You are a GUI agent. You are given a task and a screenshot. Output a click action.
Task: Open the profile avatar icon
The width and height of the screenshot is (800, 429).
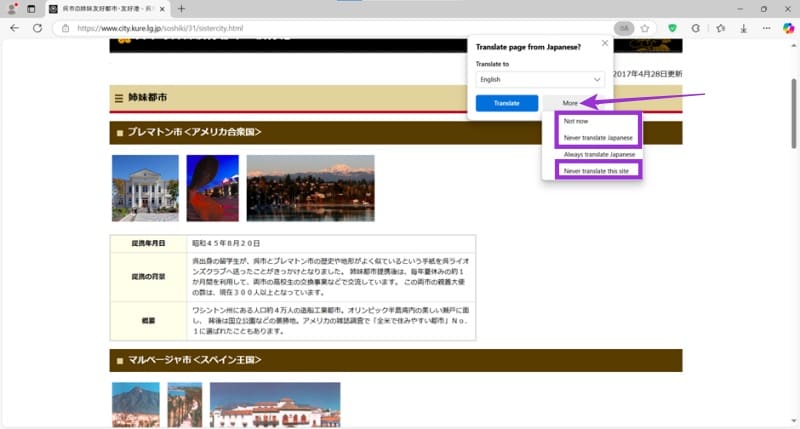(x=11, y=8)
